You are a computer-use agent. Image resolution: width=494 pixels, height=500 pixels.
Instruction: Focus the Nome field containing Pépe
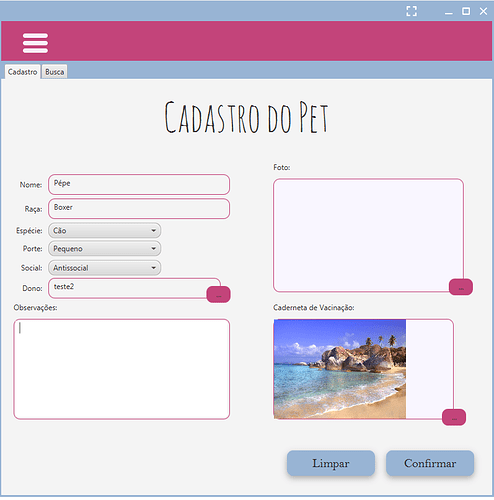tap(139, 184)
